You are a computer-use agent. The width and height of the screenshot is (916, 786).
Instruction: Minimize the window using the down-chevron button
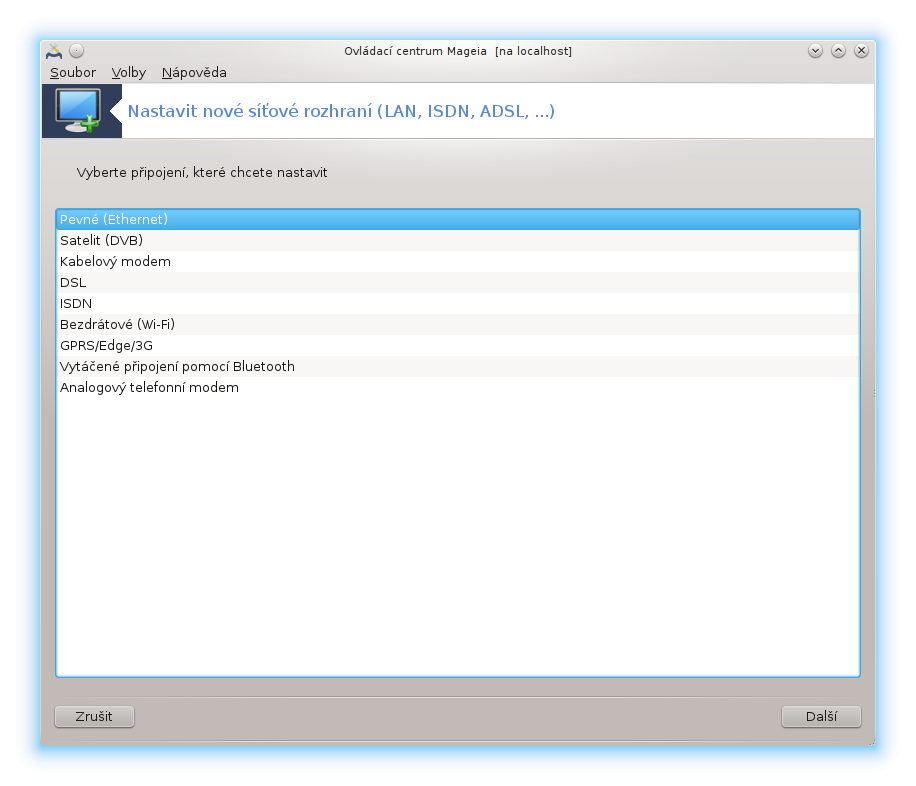tap(816, 51)
